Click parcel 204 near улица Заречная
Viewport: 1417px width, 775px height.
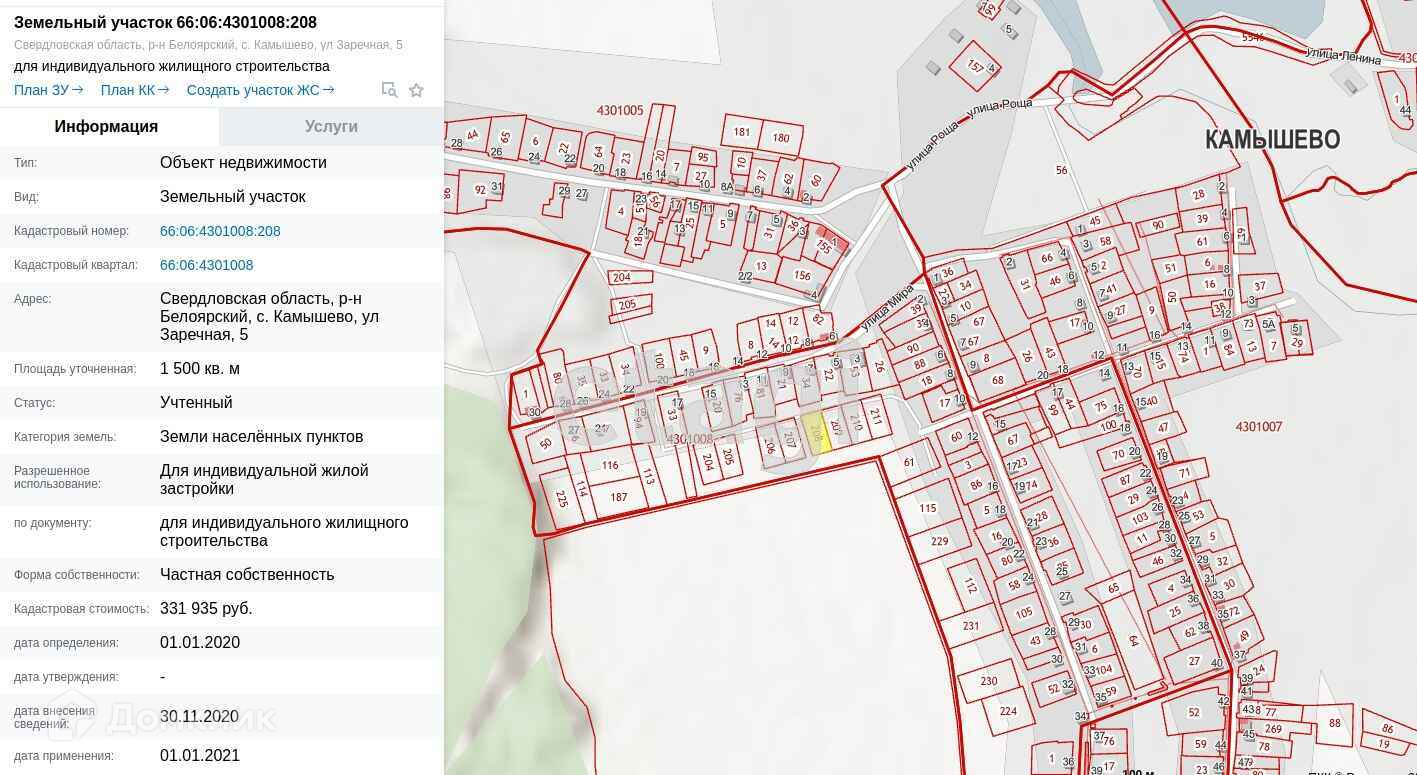point(707,461)
